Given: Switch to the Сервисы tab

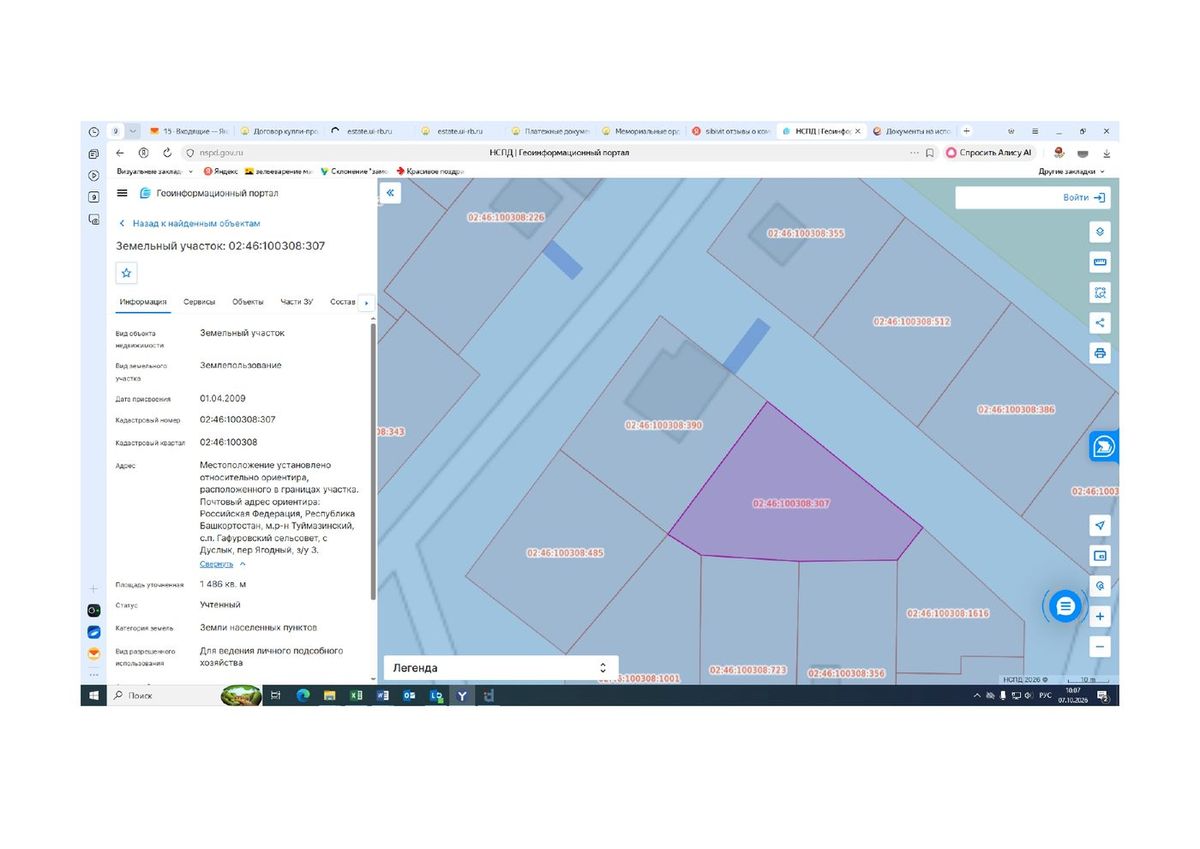Looking at the screenshot, I should click(199, 302).
